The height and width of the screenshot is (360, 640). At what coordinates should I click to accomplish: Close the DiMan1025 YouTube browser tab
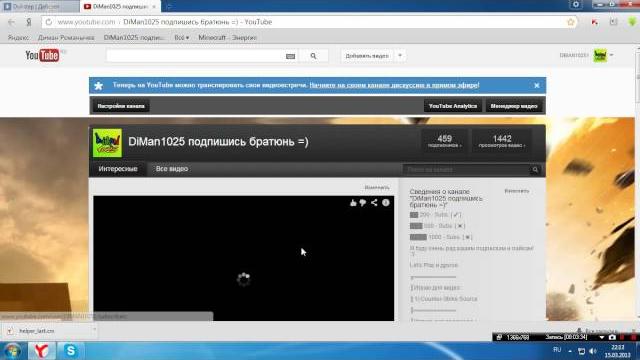pyautogui.click(x=154, y=7)
